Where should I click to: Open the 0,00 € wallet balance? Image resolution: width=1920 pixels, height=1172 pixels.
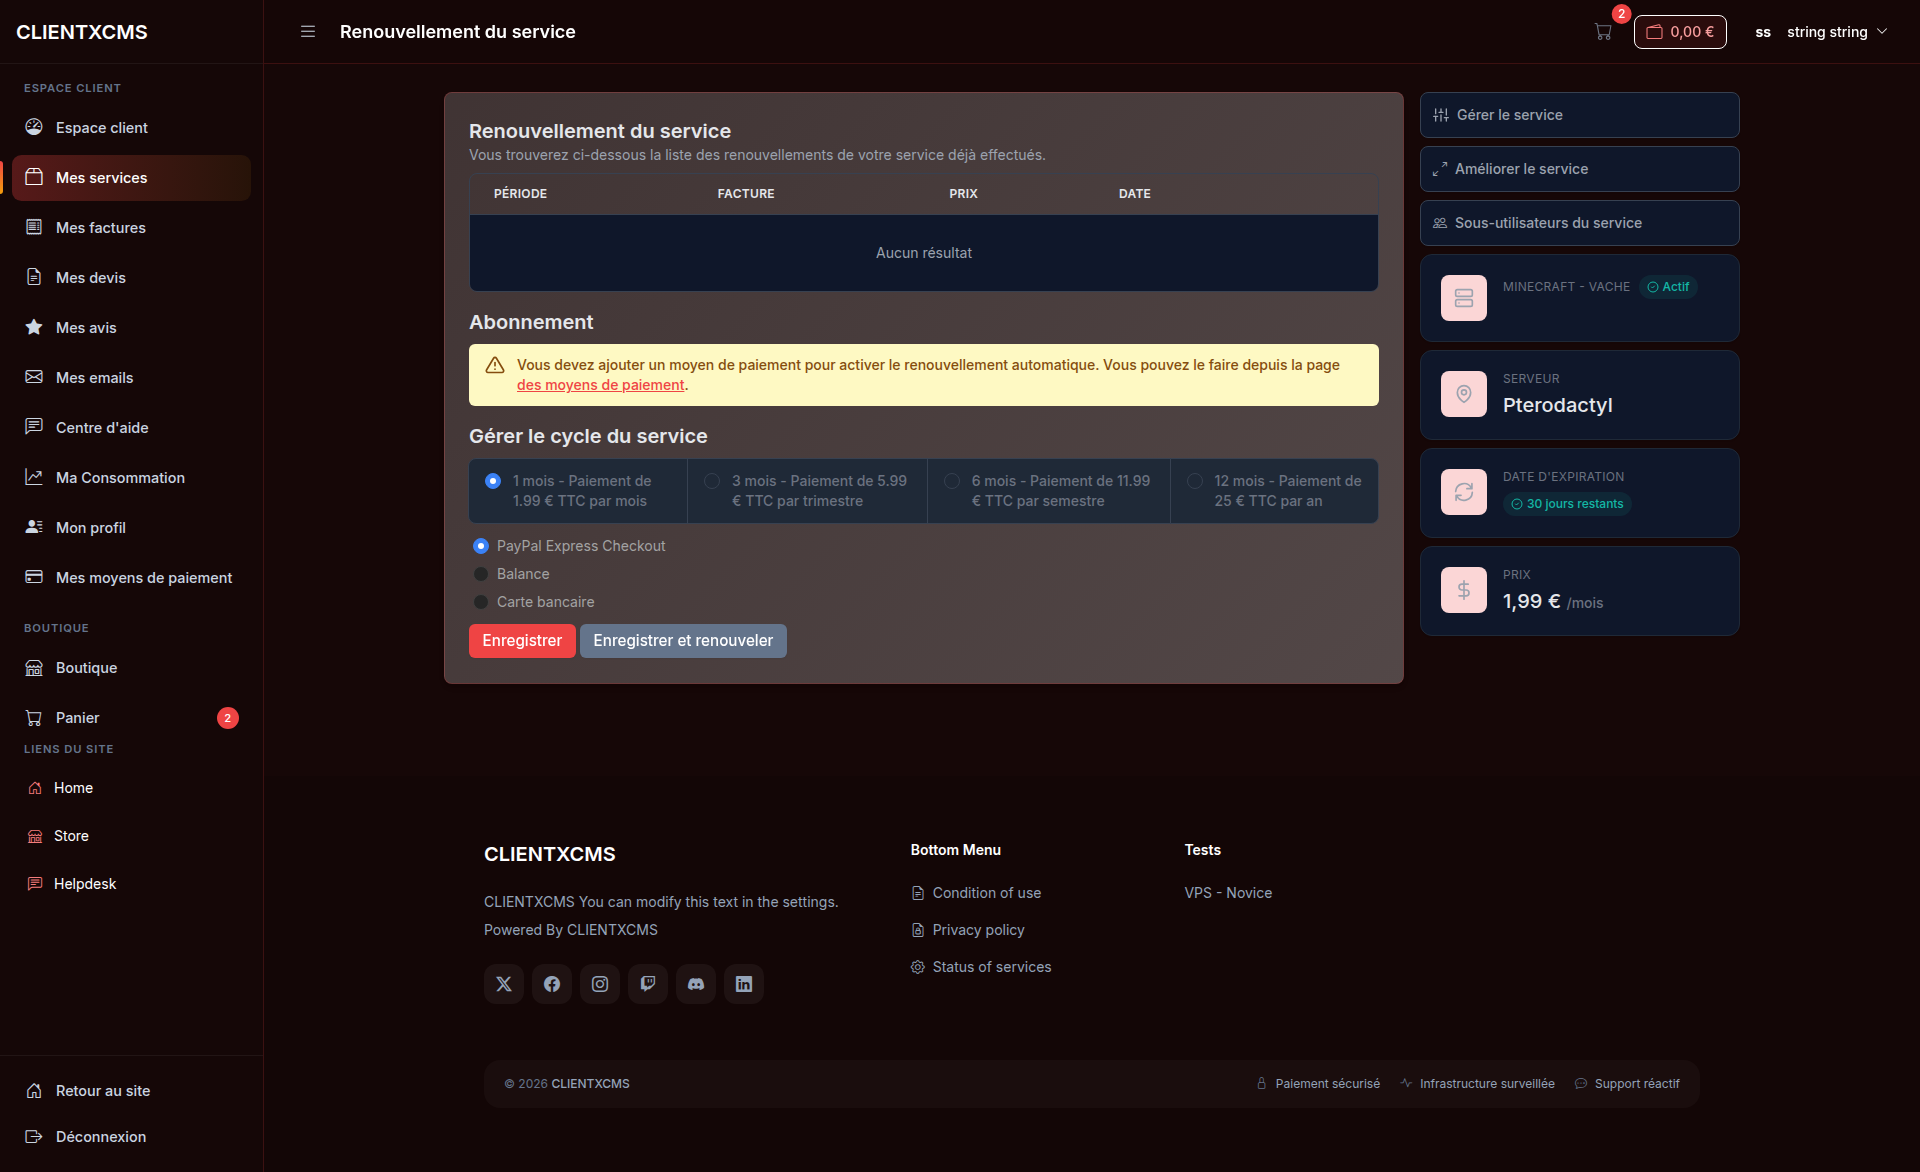(x=1680, y=32)
